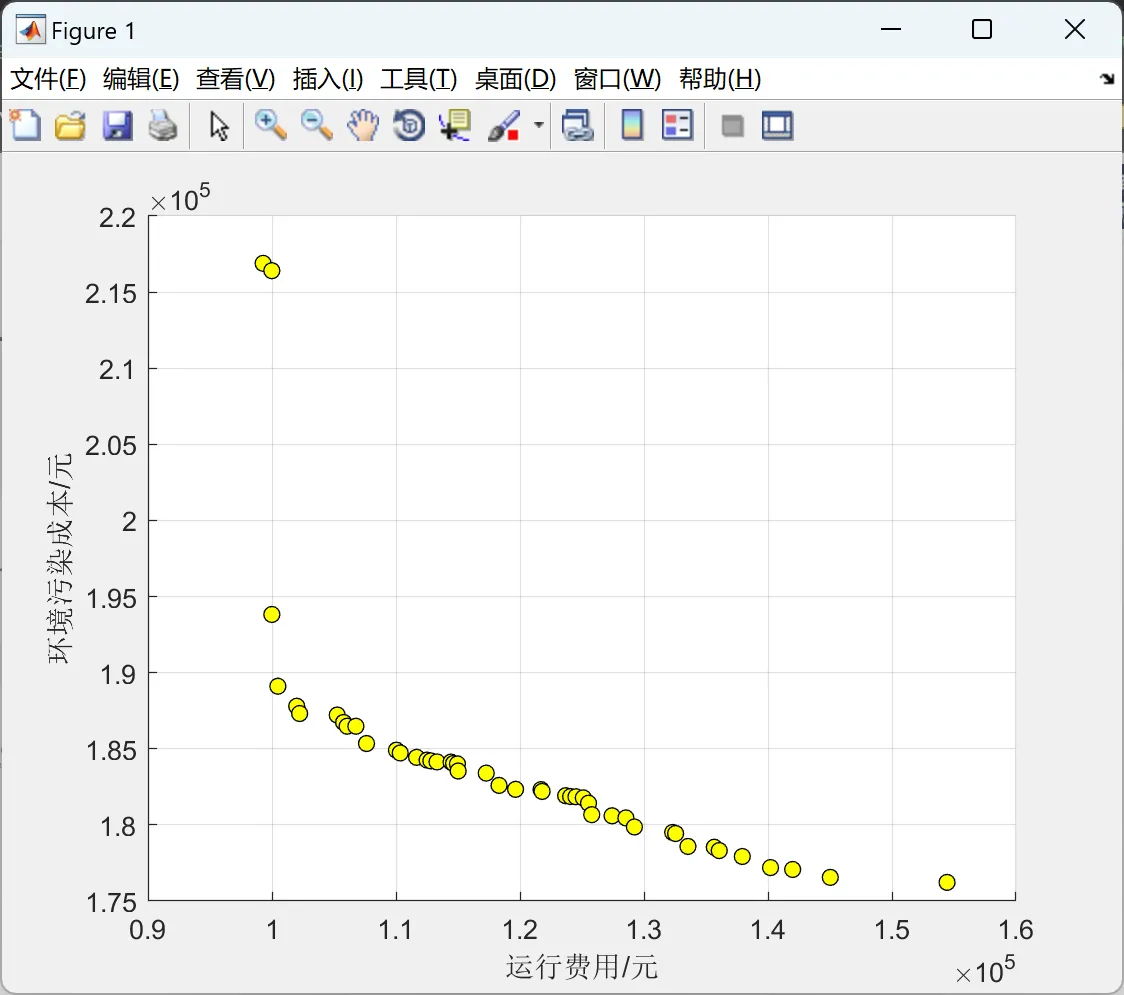Screen dimensions: 1124x995
Task: Click the New Figure icon
Action: coord(25,125)
